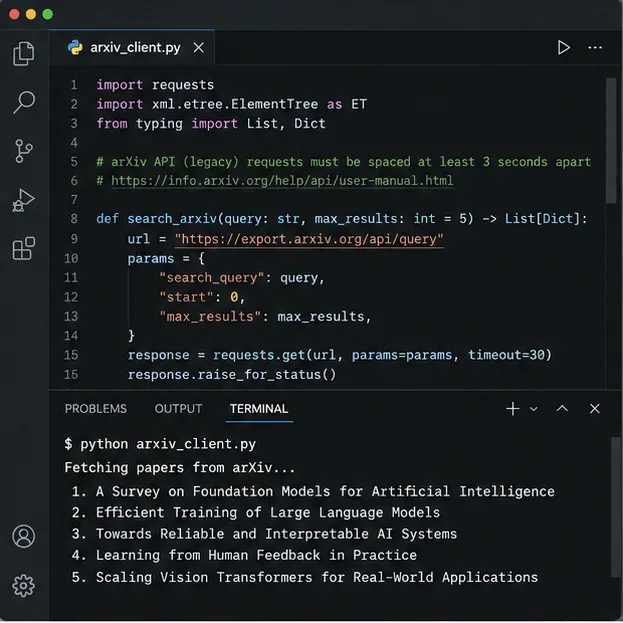
Task: Click line number 1 in gutter
Action: [74, 85]
